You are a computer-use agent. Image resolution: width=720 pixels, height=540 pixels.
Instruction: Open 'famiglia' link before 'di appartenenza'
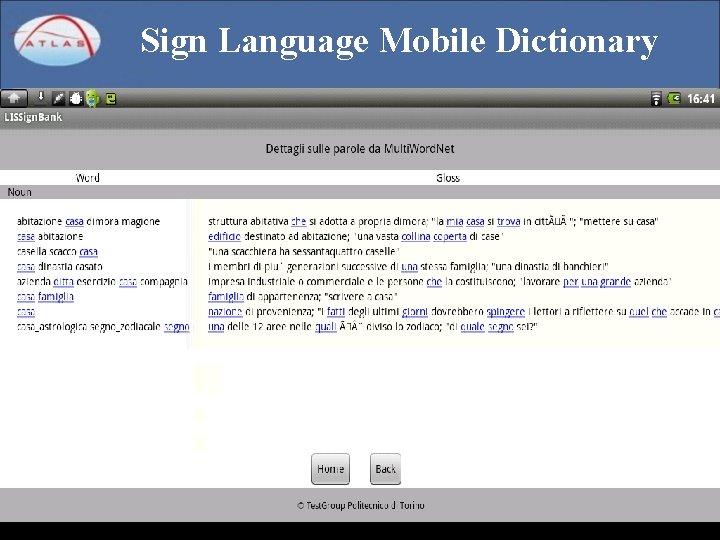(x=226, y=297)
